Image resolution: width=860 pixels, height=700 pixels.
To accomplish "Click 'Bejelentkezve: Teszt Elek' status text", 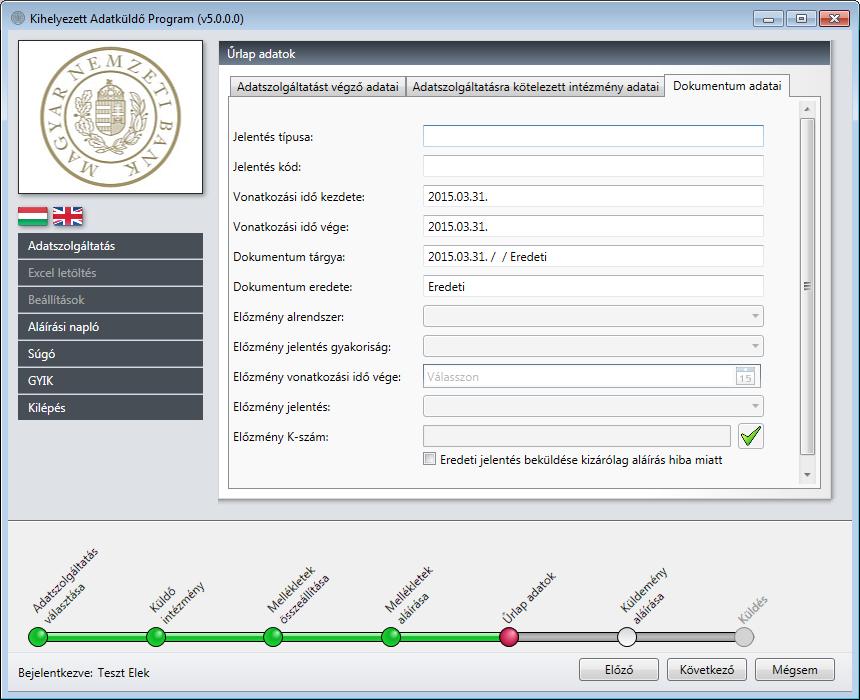I will click(84, 673).
